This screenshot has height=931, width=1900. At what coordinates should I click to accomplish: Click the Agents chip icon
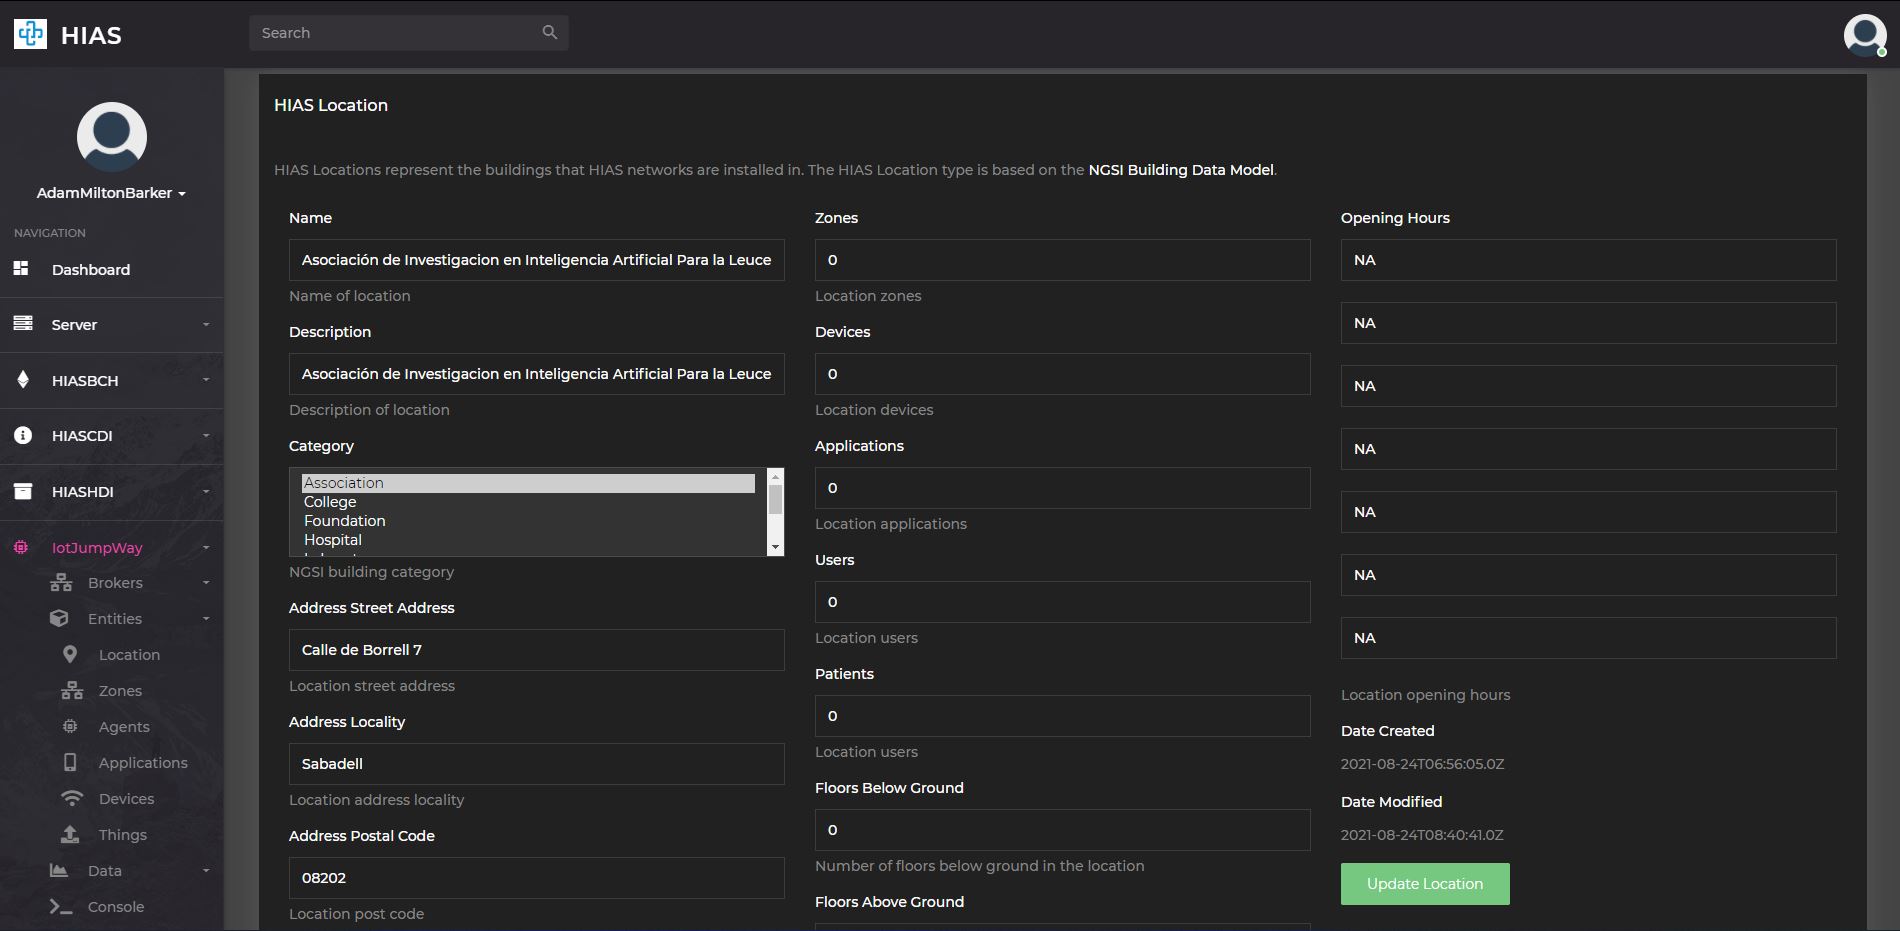coord(70,726)
